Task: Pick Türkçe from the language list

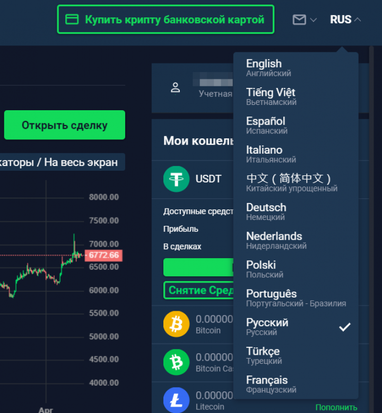Action: click(296, 355)
